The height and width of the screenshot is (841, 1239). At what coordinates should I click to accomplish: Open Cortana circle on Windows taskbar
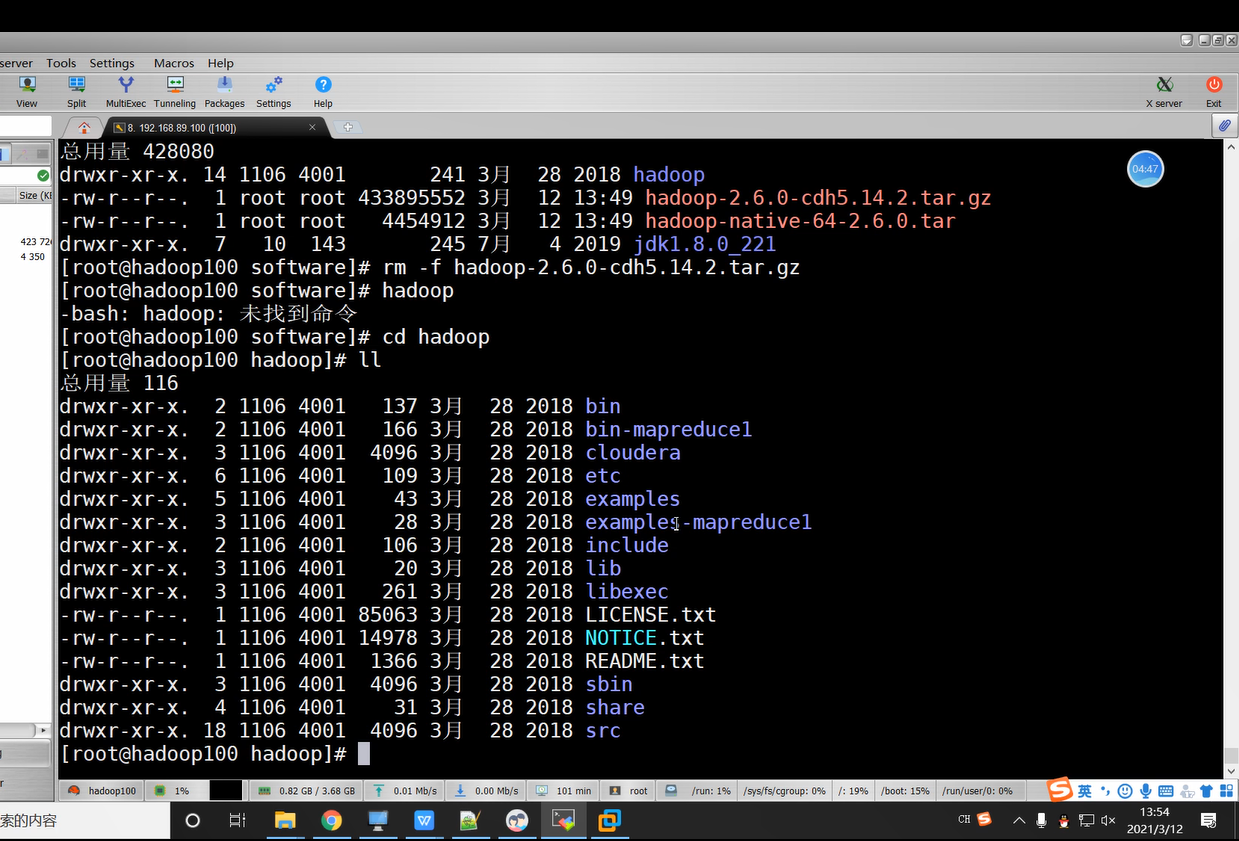193,821
